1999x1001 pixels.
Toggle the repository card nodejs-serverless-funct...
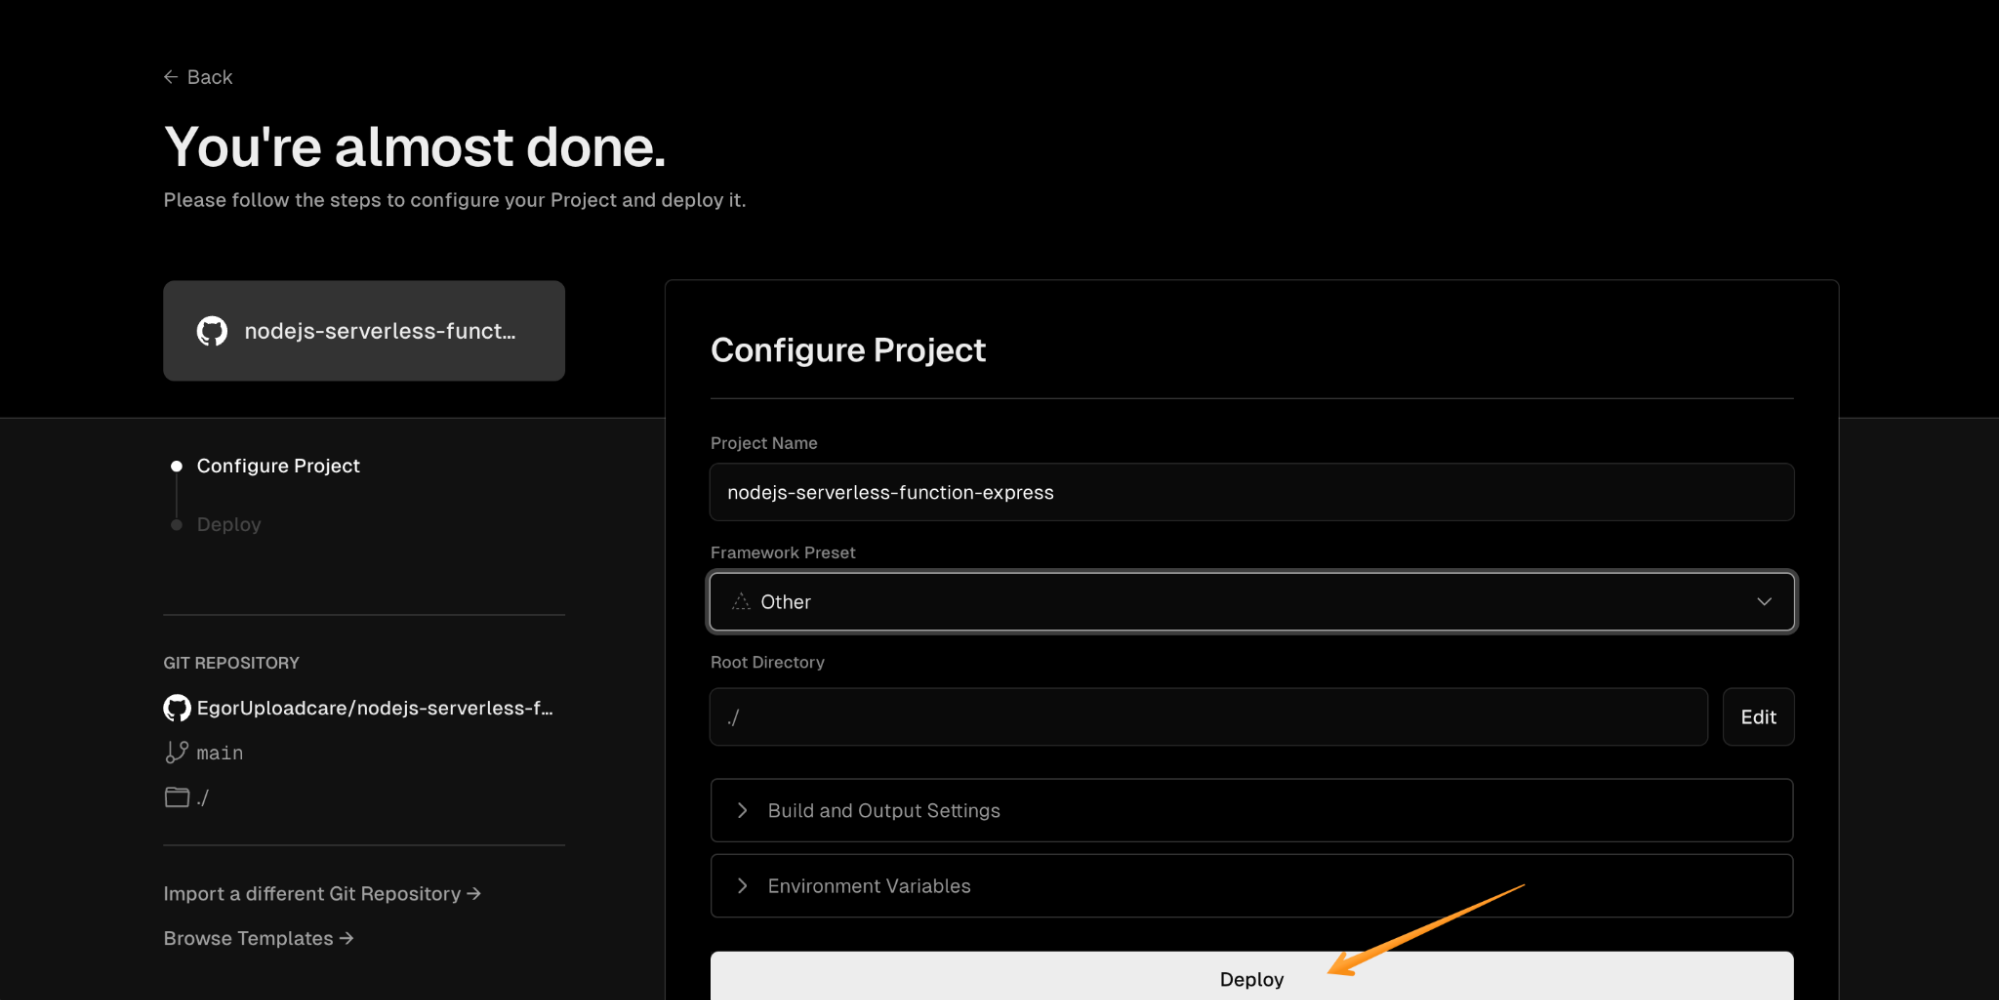[363, 331]
